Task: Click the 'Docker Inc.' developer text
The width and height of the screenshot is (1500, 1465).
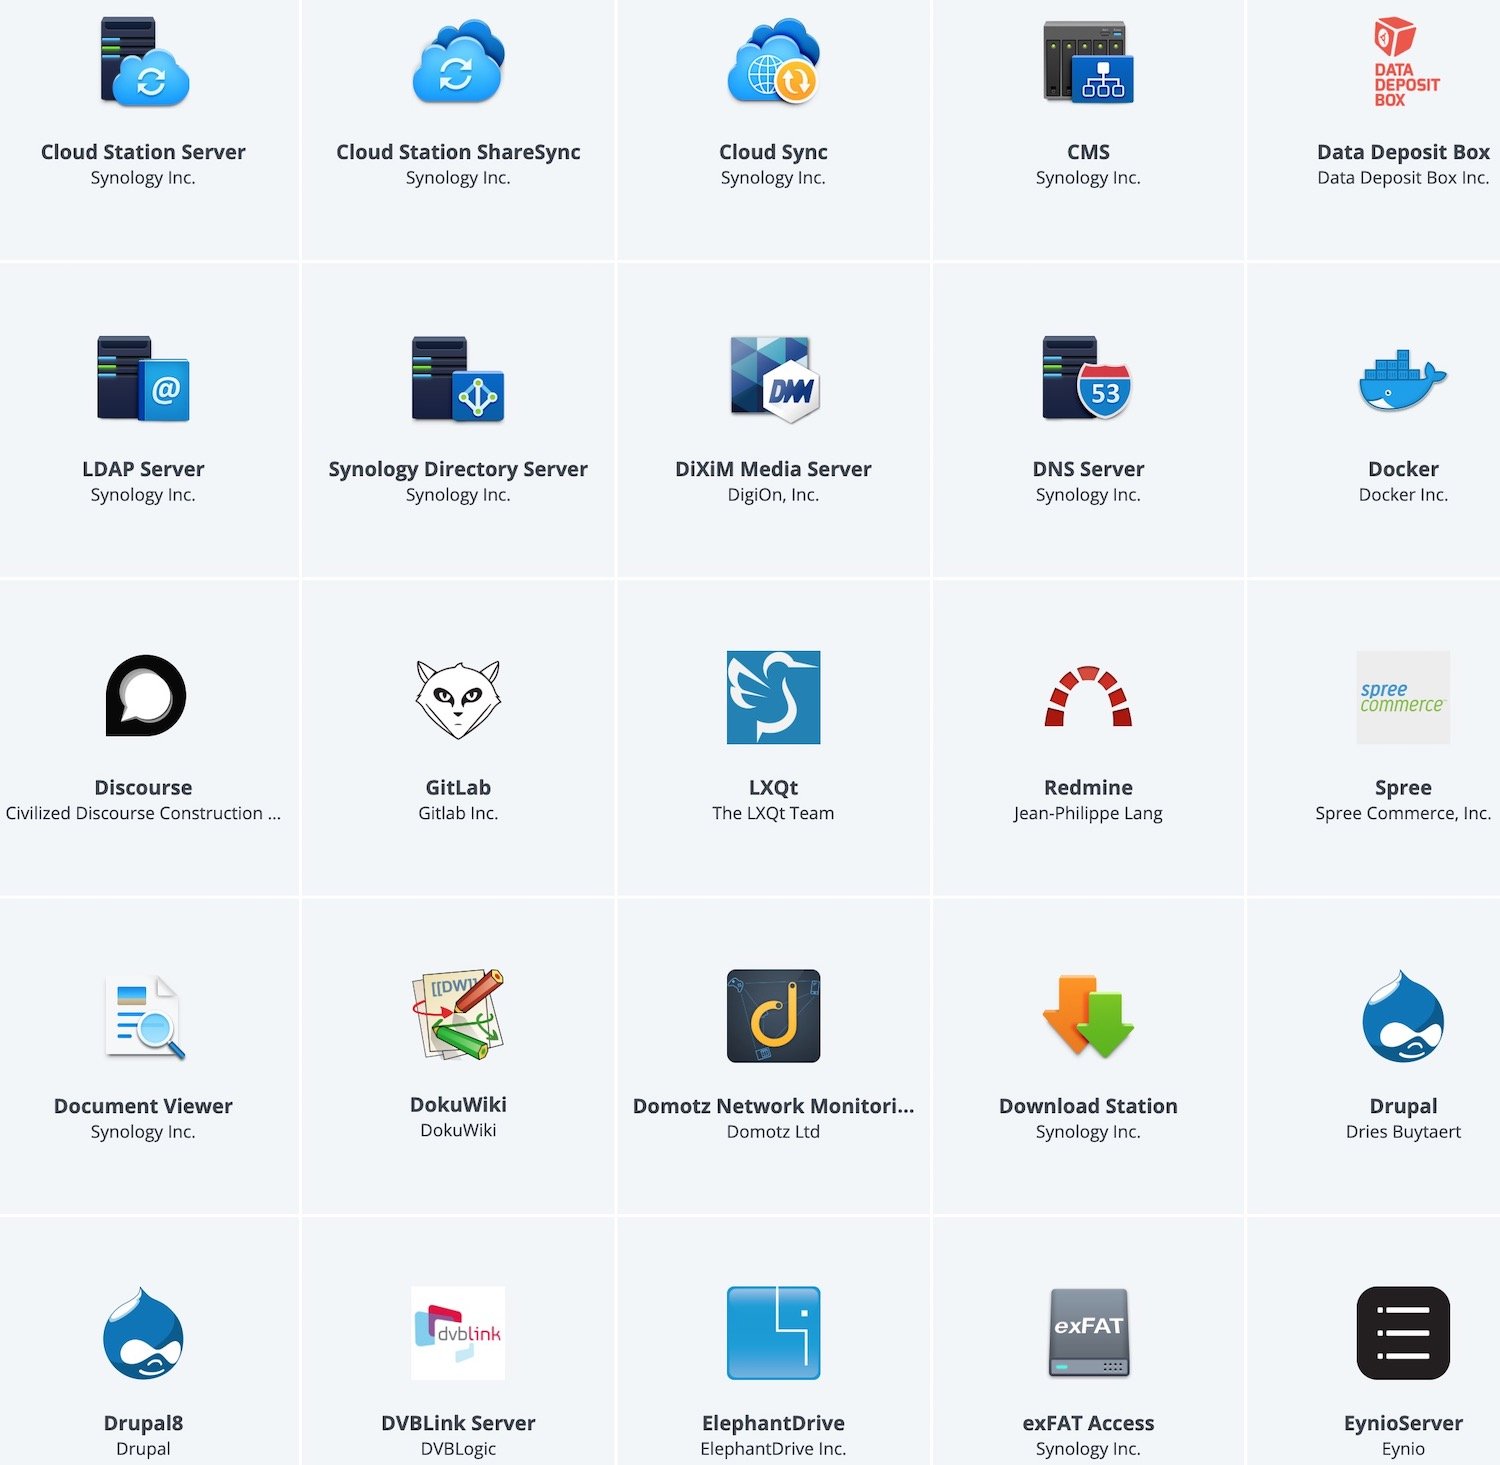Action: 1403,494
